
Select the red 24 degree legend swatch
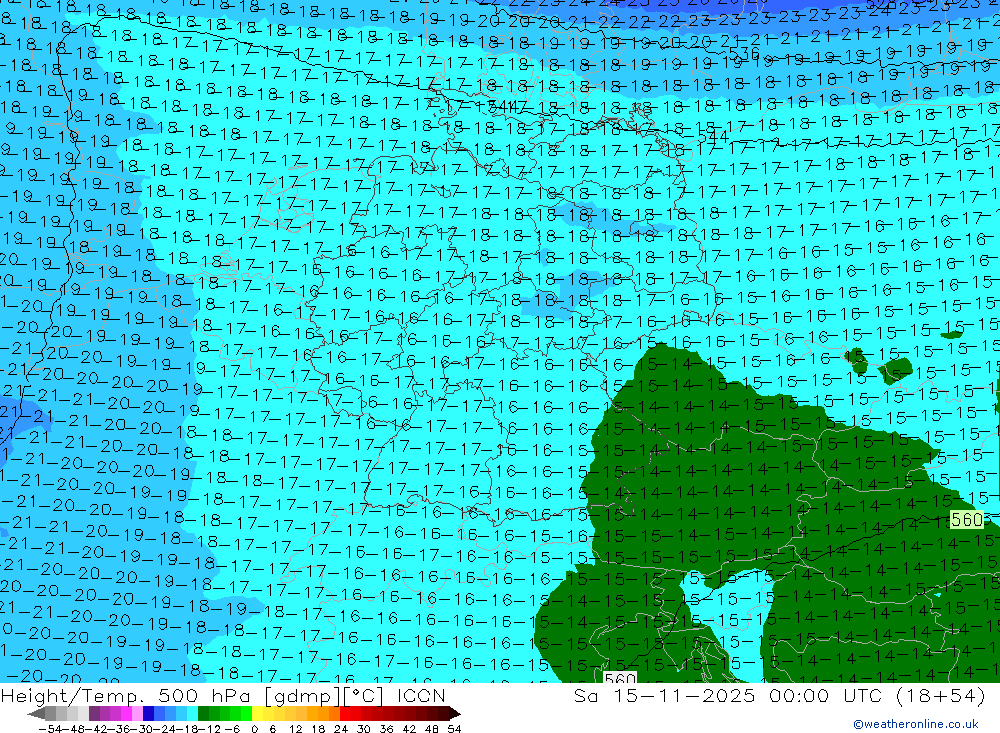pyautogui.click(x=345, y=713)
